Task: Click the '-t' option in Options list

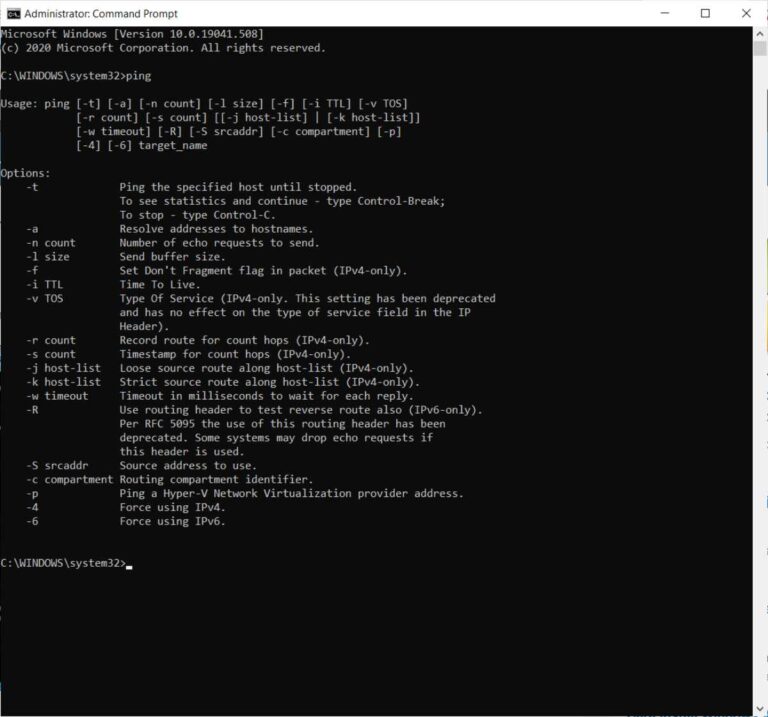Action: click(32, 186)
